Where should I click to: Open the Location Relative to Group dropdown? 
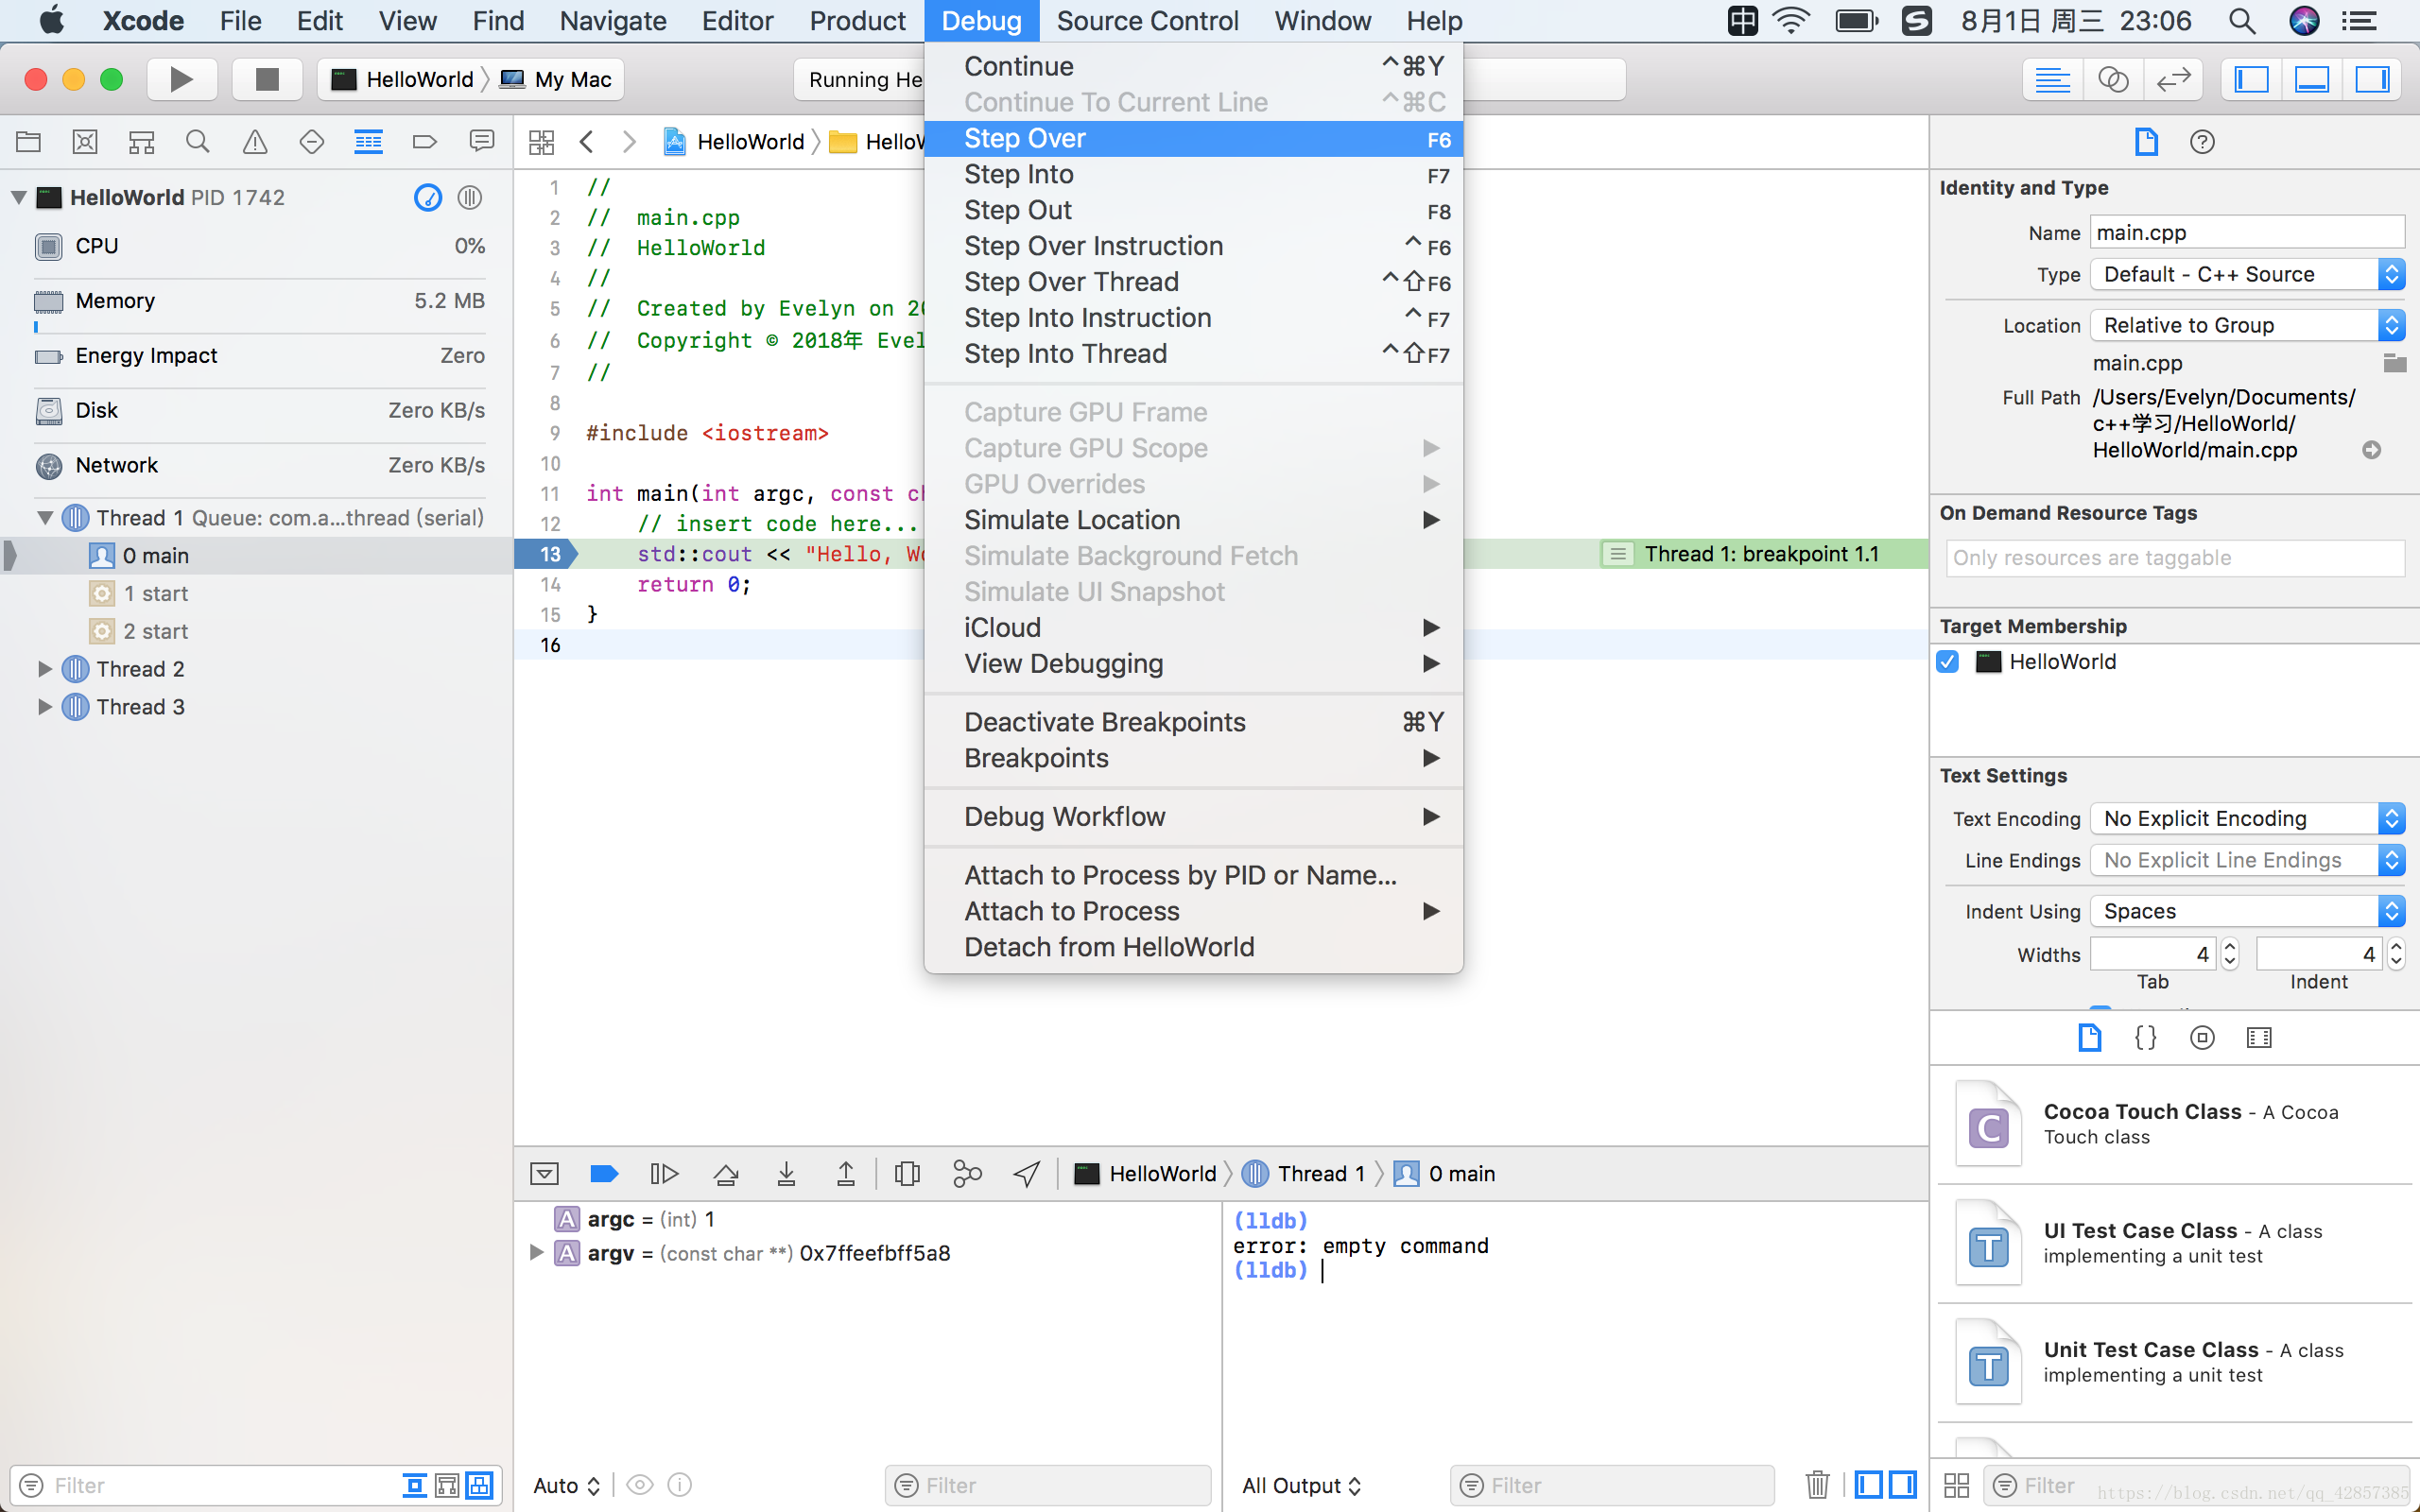coord(2247,325)
